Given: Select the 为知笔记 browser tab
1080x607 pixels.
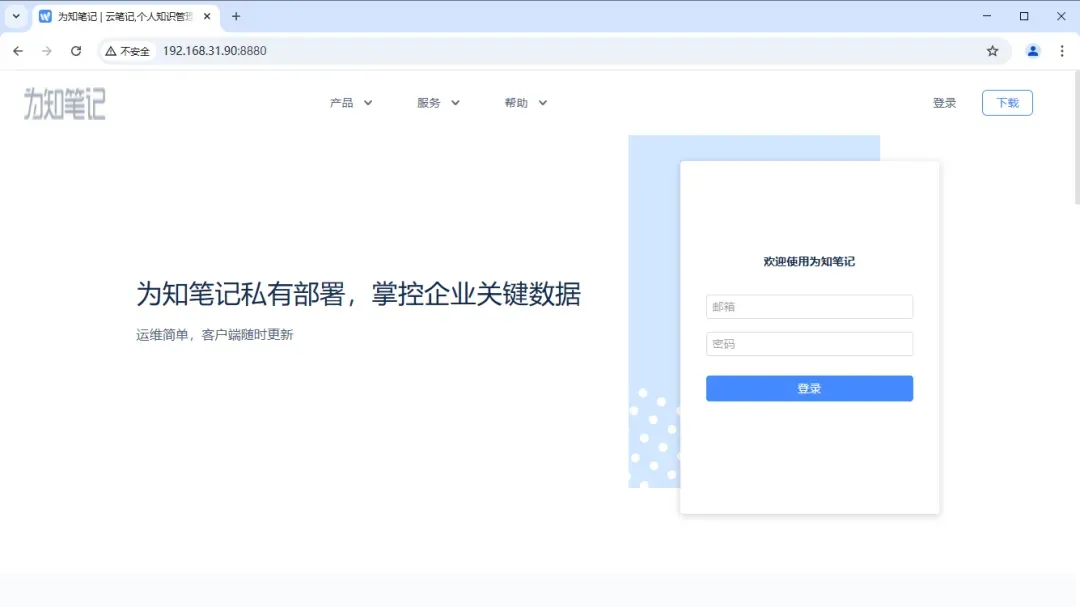Looking at the screenshot, I should click(x=125, y=17).
